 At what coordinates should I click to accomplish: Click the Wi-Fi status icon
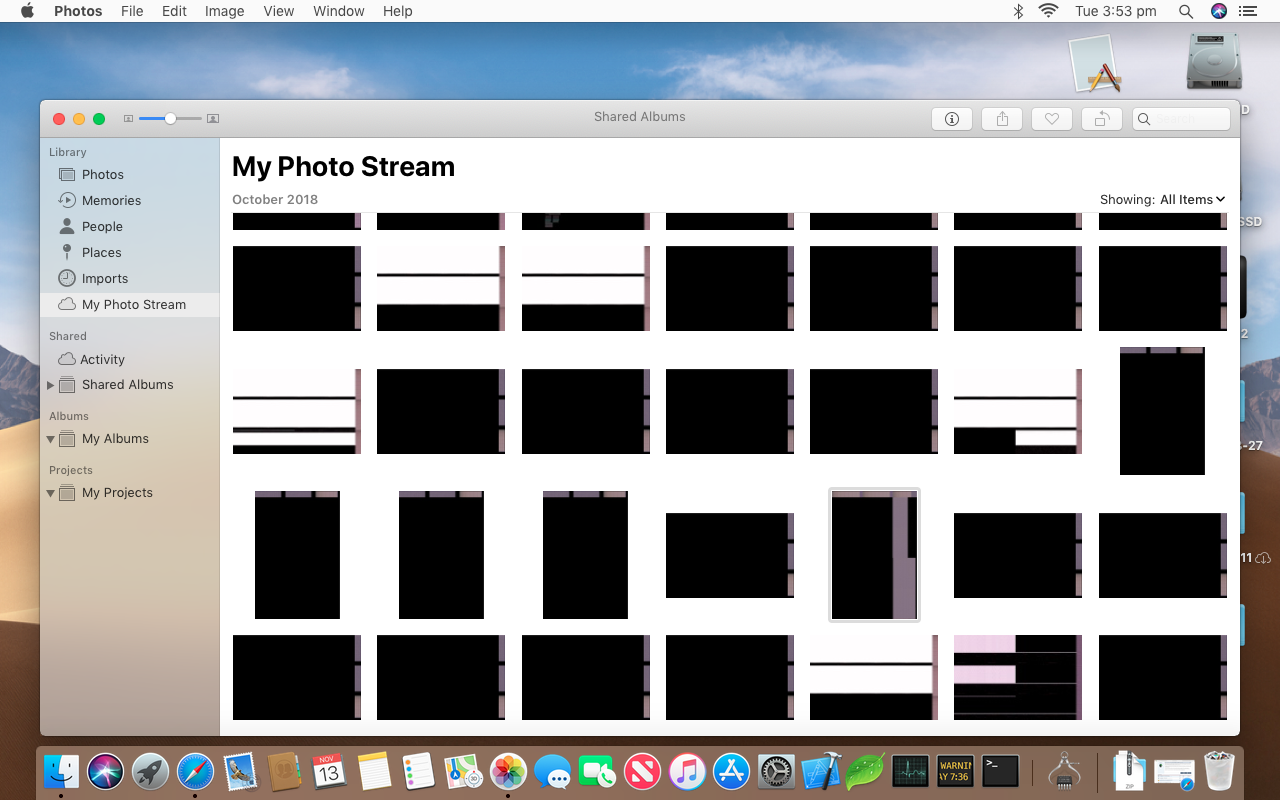pos(1048,11)
